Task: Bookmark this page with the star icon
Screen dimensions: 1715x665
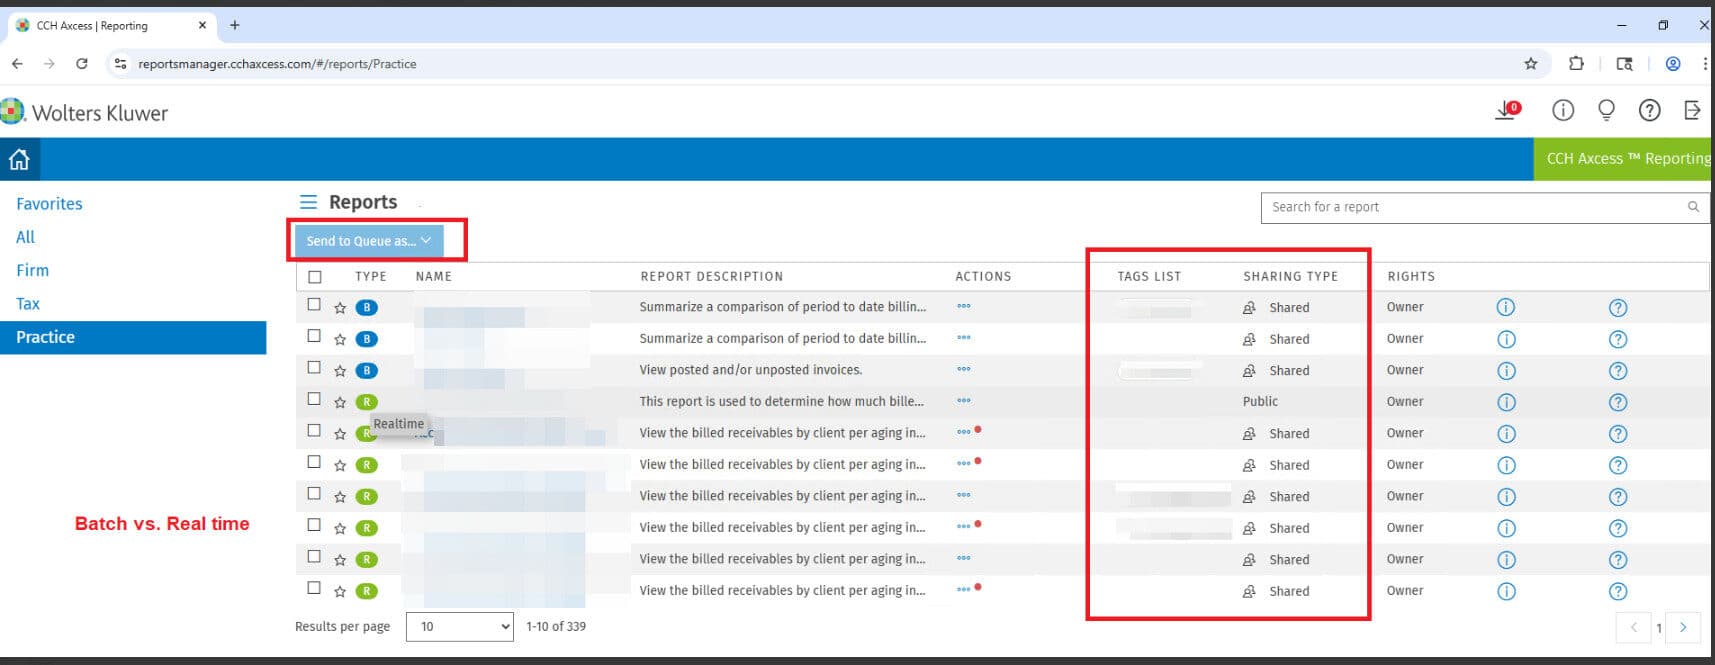Action: 1530,63
